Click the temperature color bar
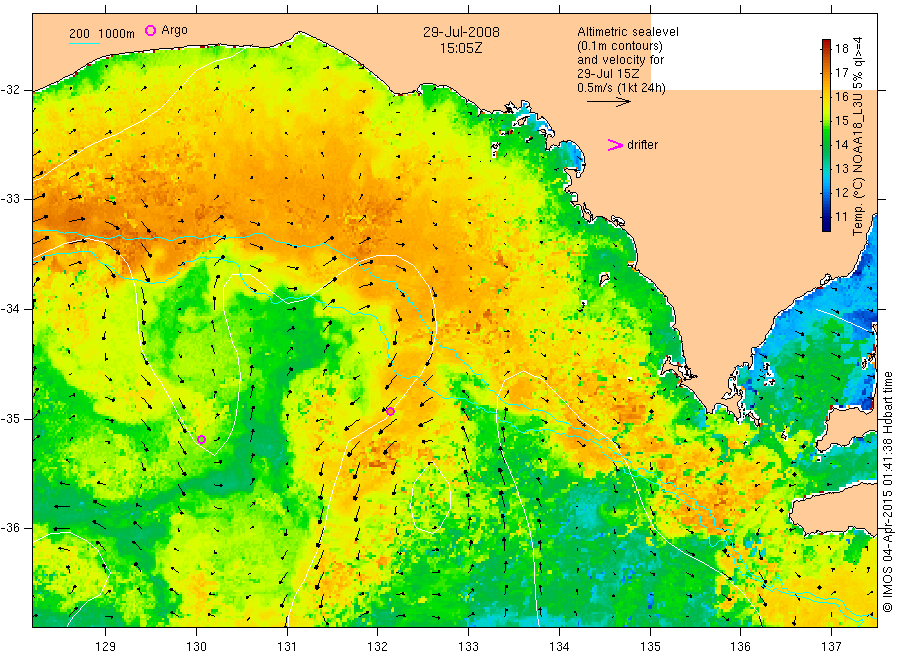The width and height of the screenshot is (900, 660). [x=826, y=135]
